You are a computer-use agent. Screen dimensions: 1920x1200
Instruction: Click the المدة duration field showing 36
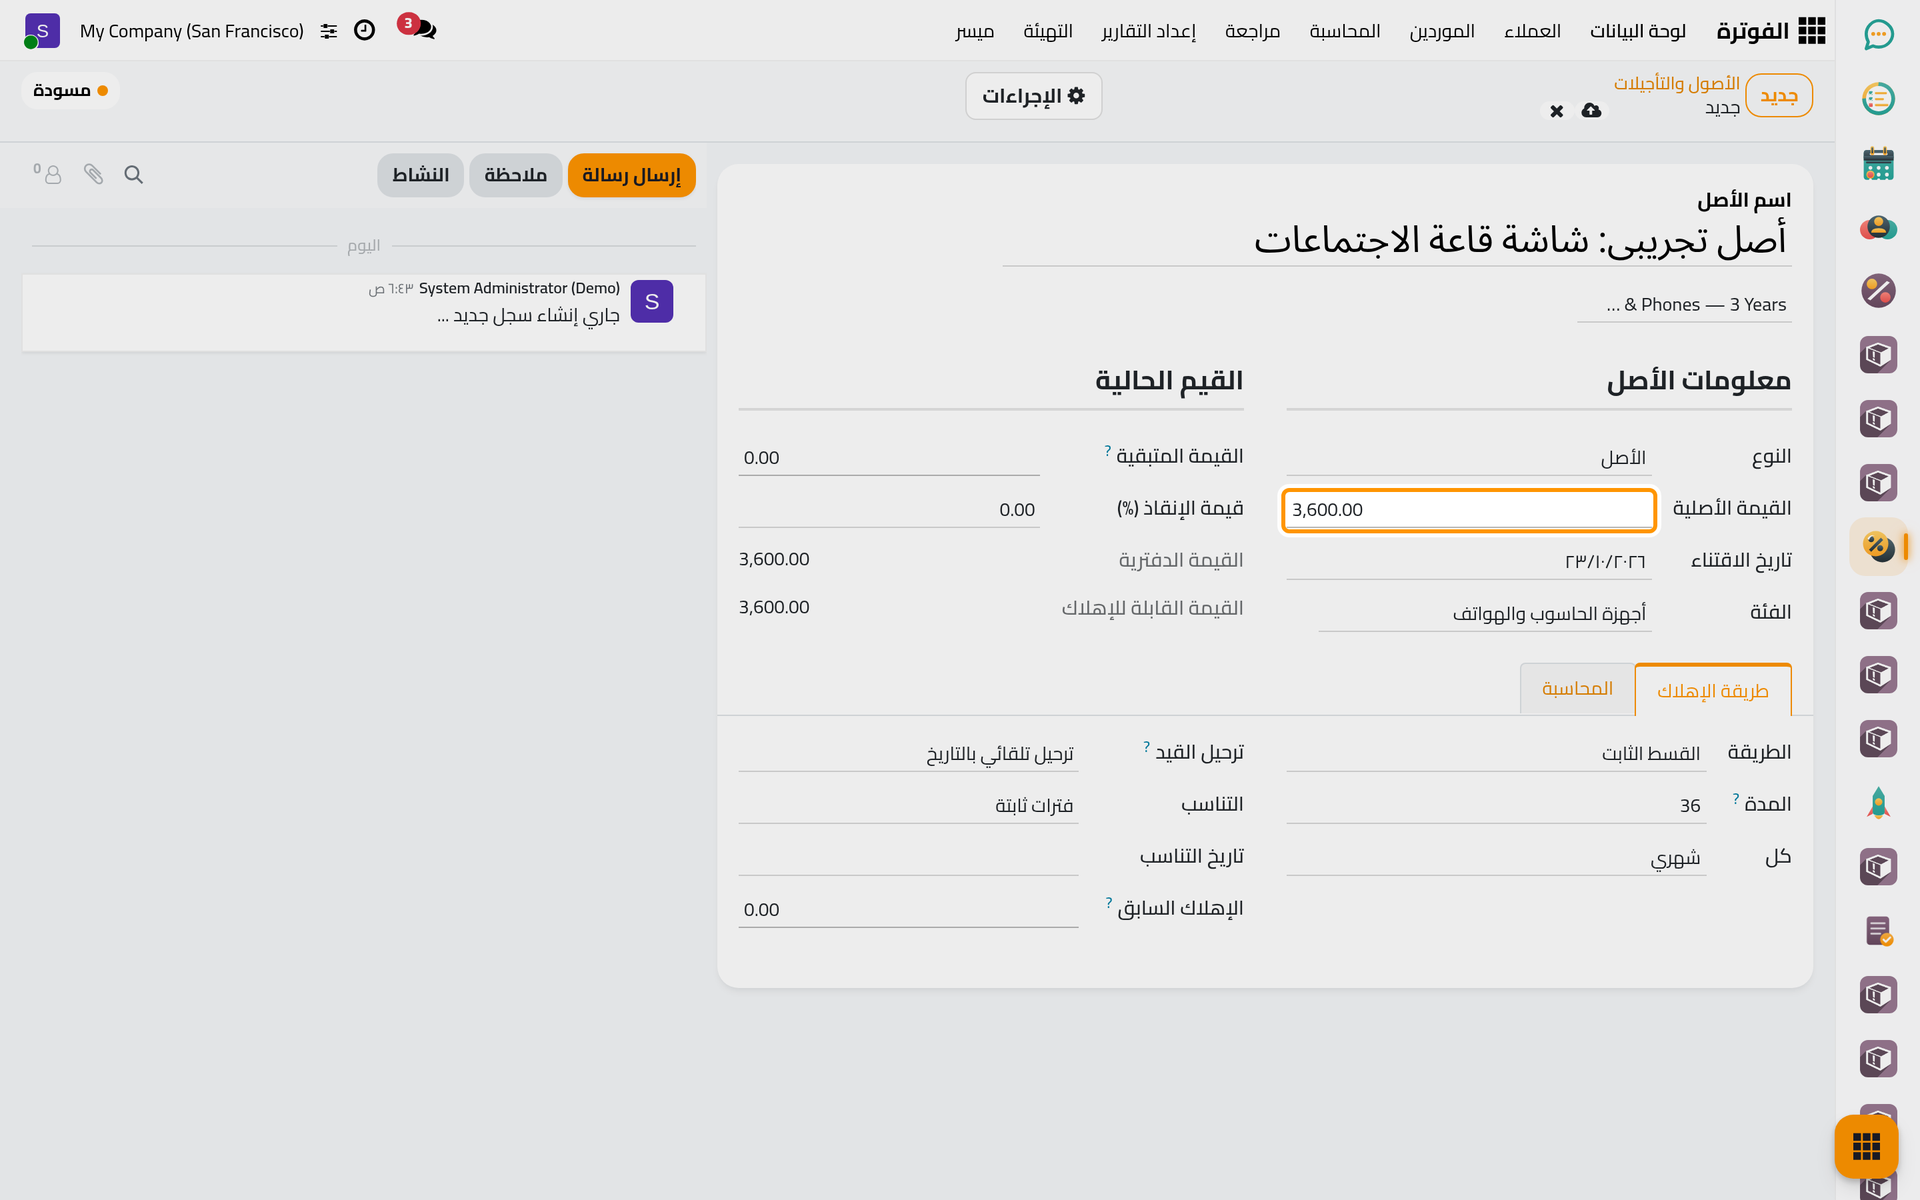pyautogui.click(x=1496, y=805)
